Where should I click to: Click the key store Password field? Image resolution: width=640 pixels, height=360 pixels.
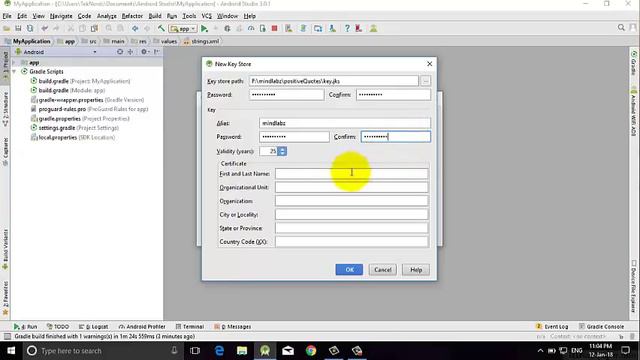pos(287,95)
